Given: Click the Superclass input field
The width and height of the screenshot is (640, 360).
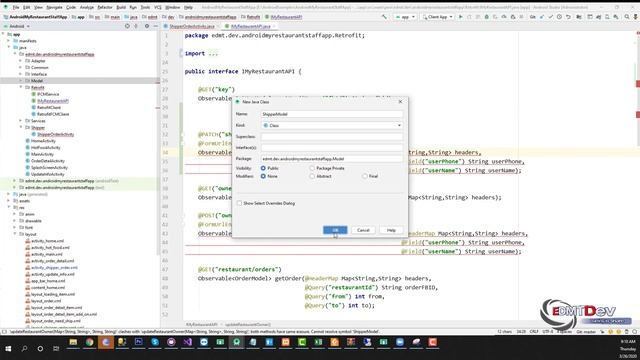Looking at the screenshot, I should coord(332,137).
